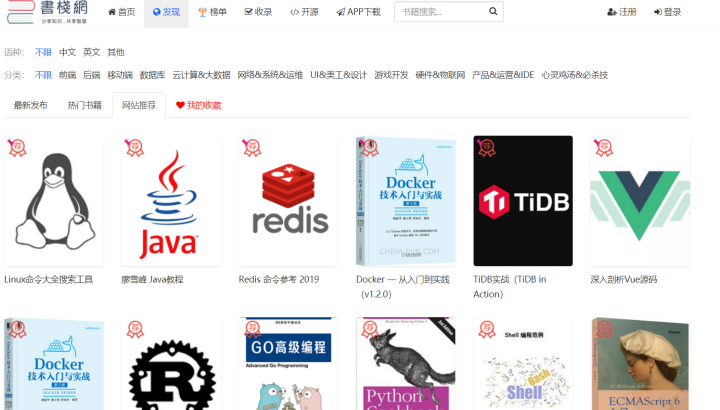Click the 荐 badge on TiDB cover

click(486, 148)
